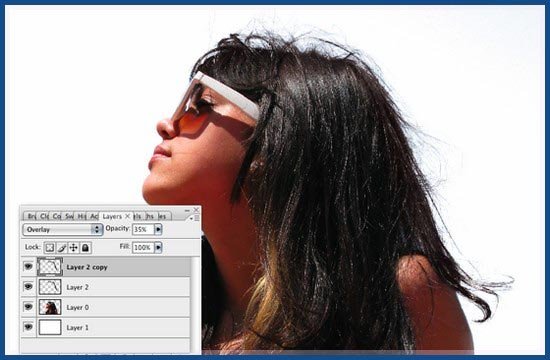Click the Fill 100% value field
This screenshot has width=550, height=360.
[x=143, y=248]
